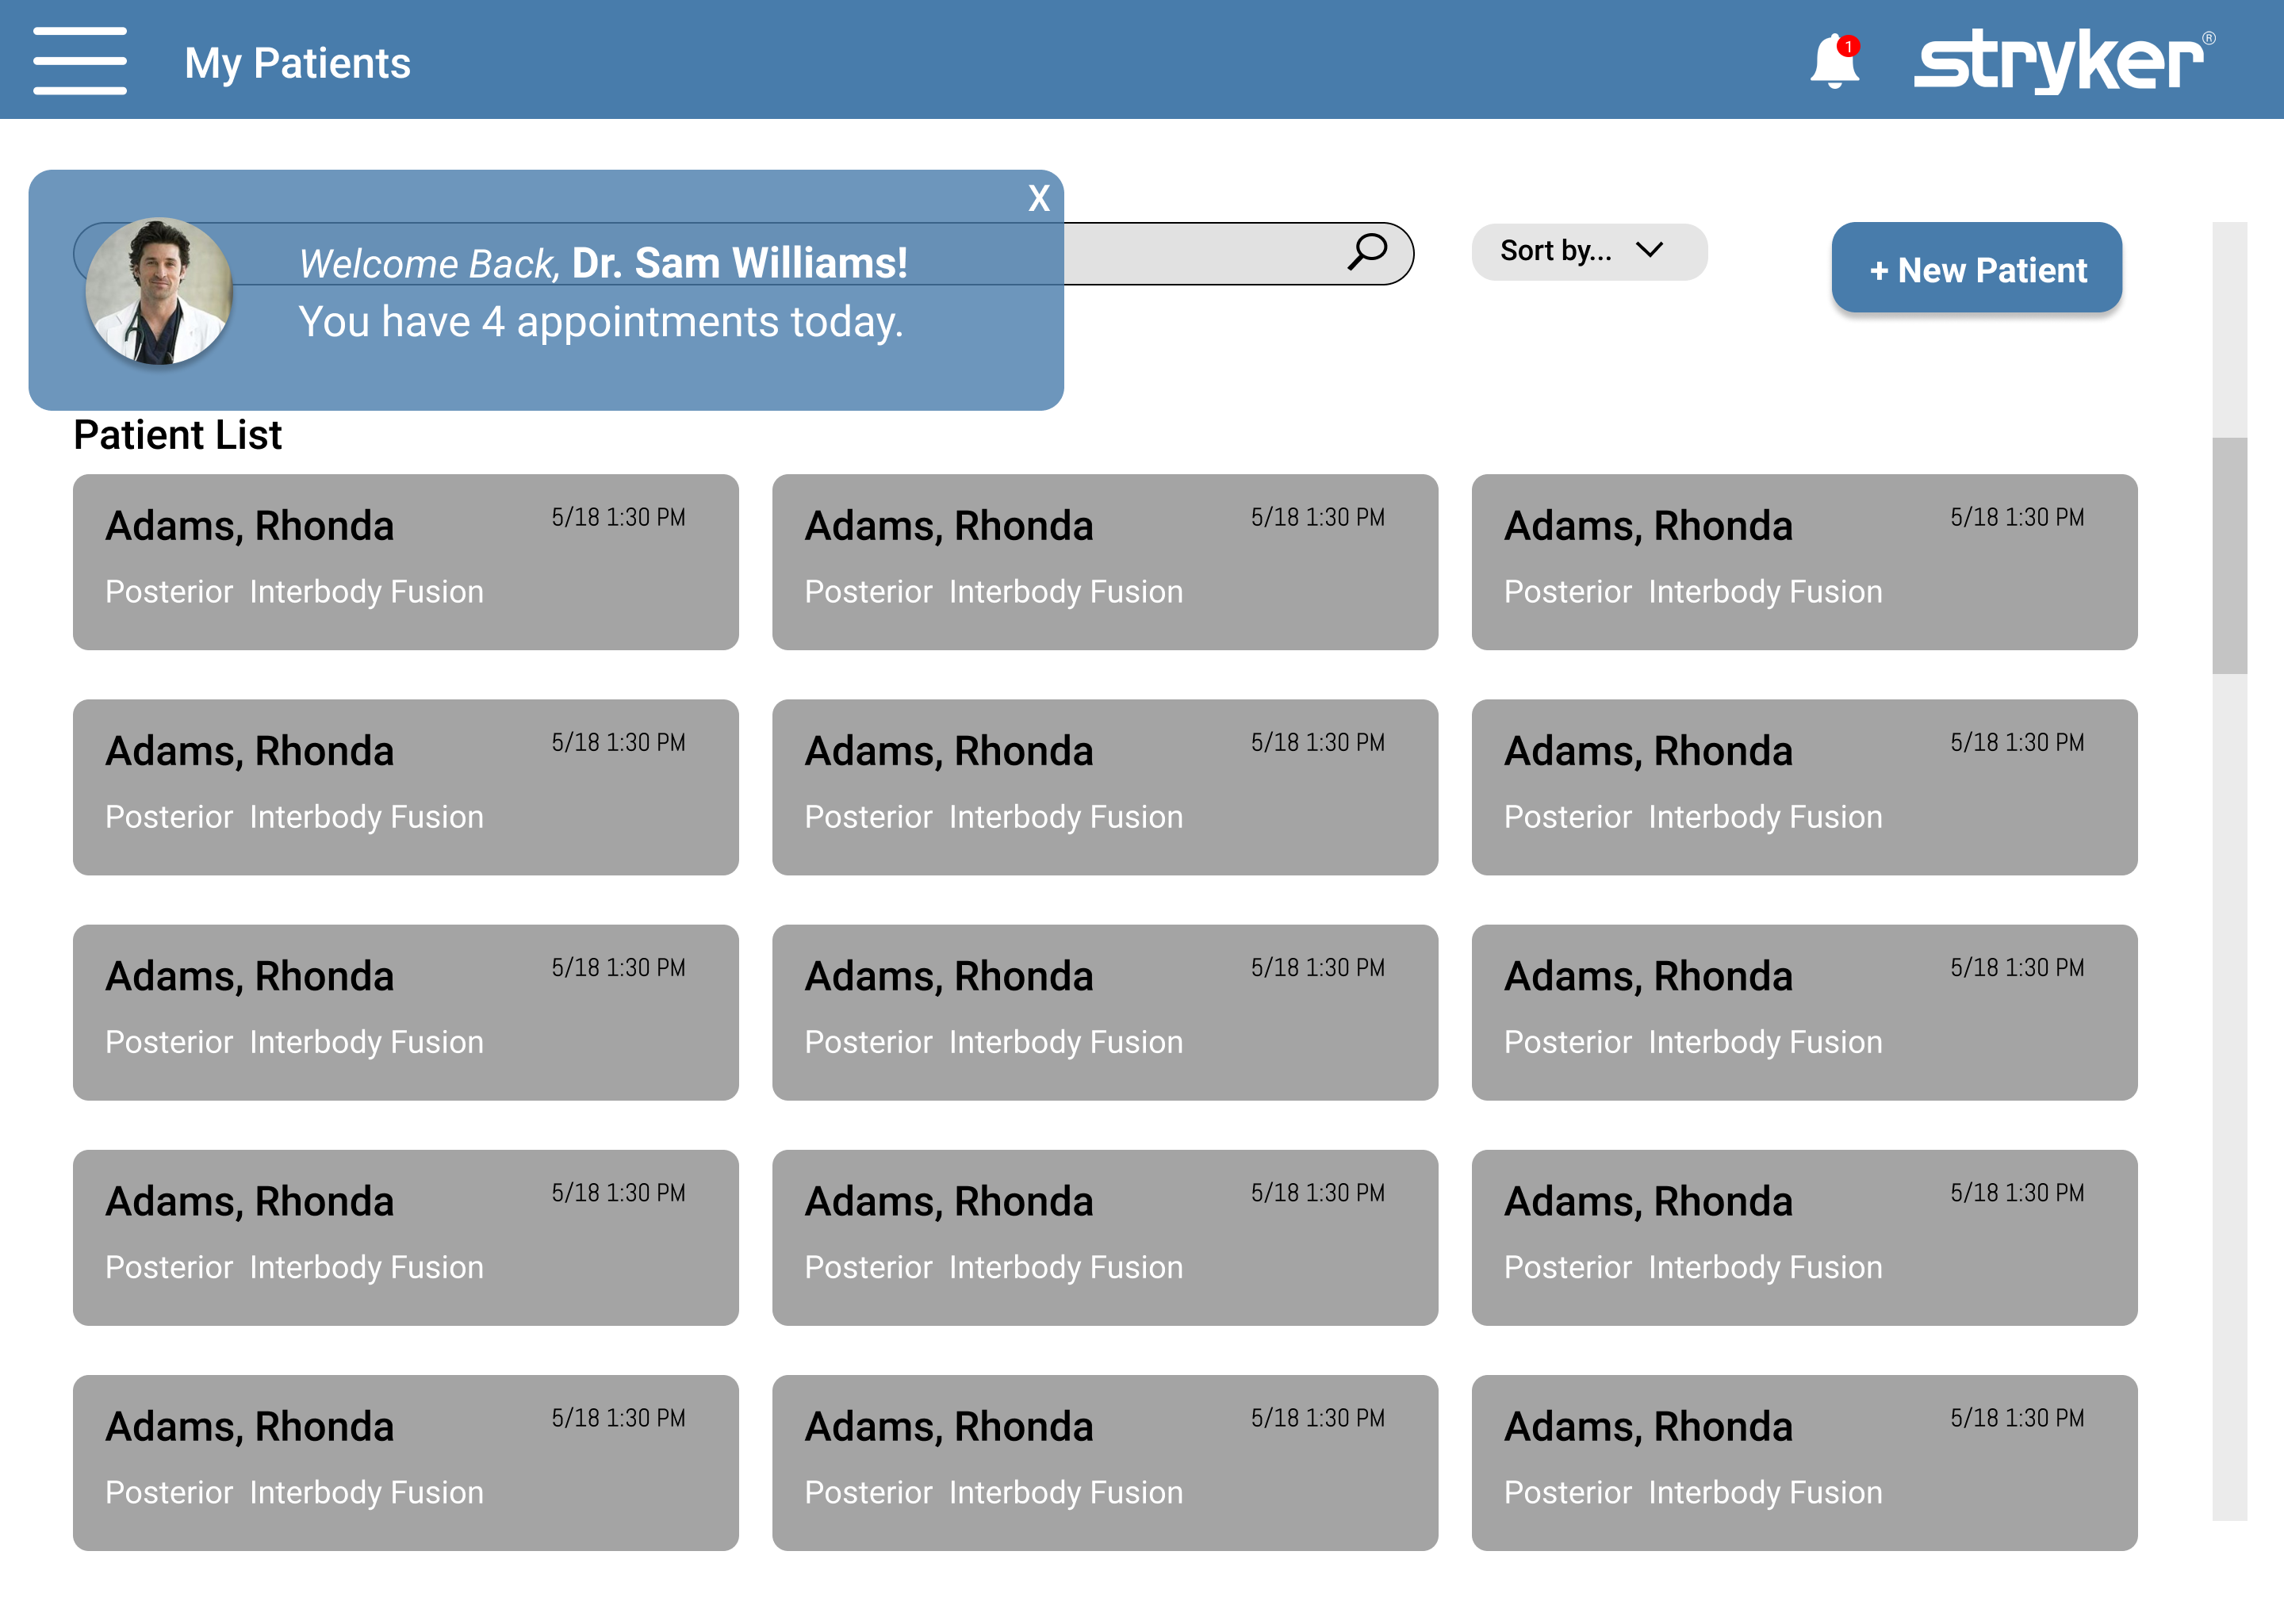Open first-row right Adams, Rhonda card
This screenshot has width=2284, height=1624.
click(1804, 562)
